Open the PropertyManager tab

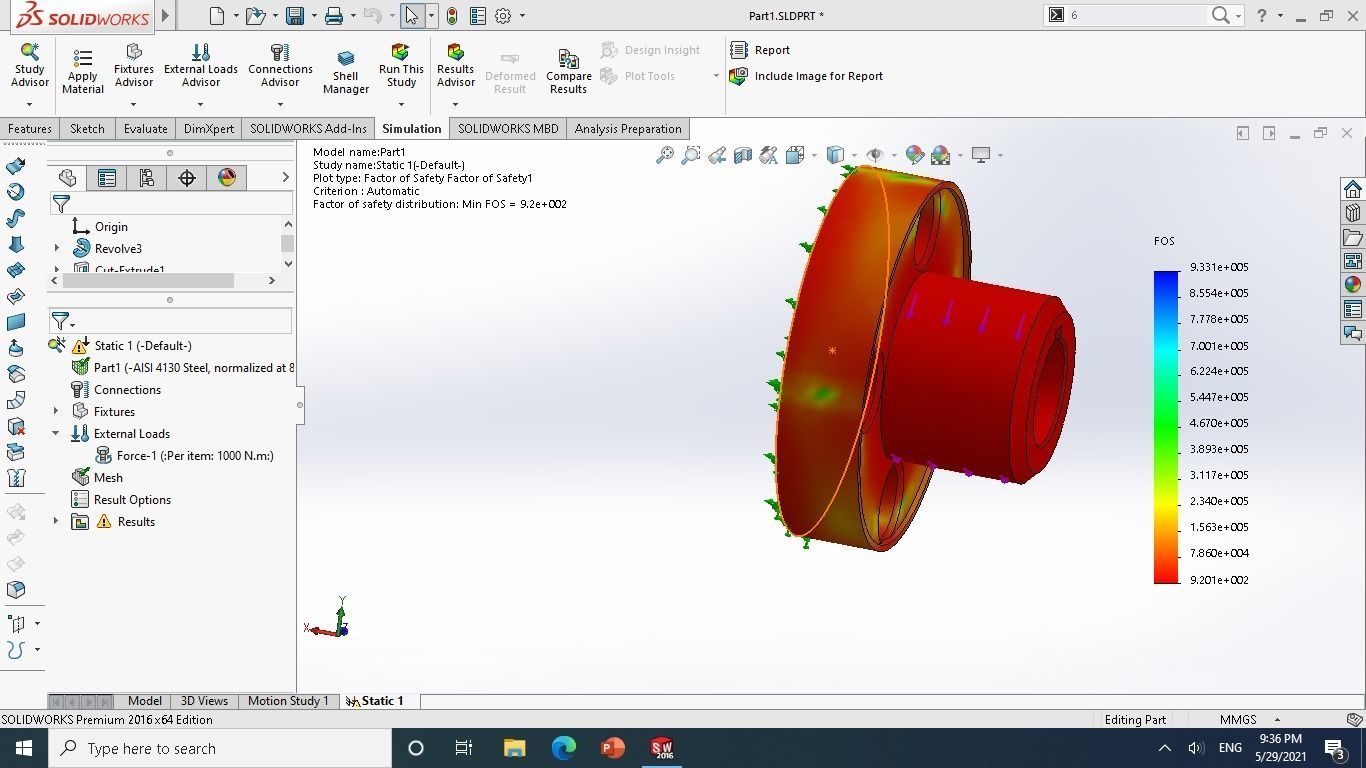tap(107, 177)
